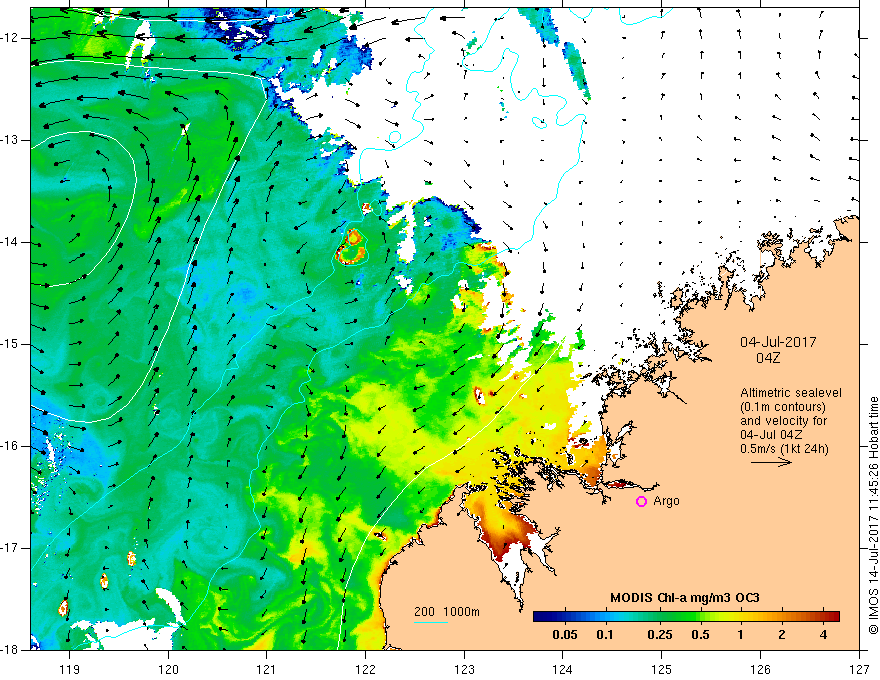The height and width of the screenshot is (680, 880).
Task: Click the '122' longitude axis label
Action: tap(365, 669)
